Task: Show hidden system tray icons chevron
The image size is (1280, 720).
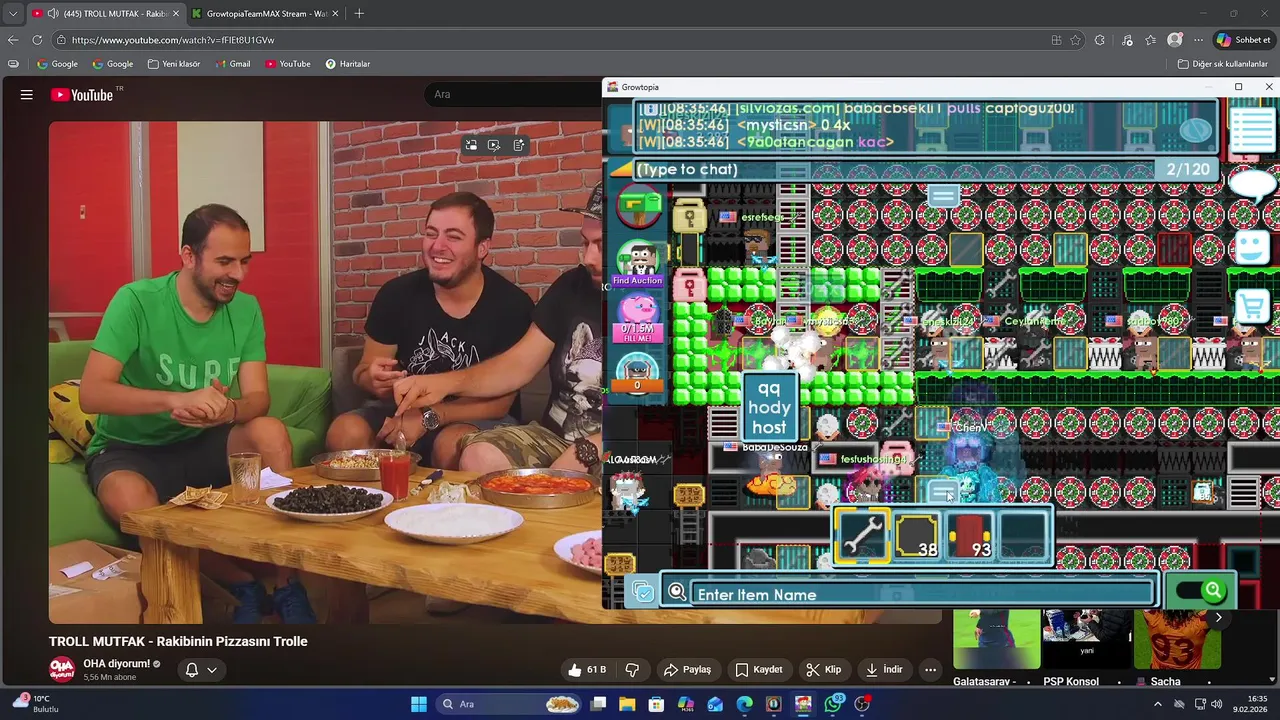Action: point(1158,704)
